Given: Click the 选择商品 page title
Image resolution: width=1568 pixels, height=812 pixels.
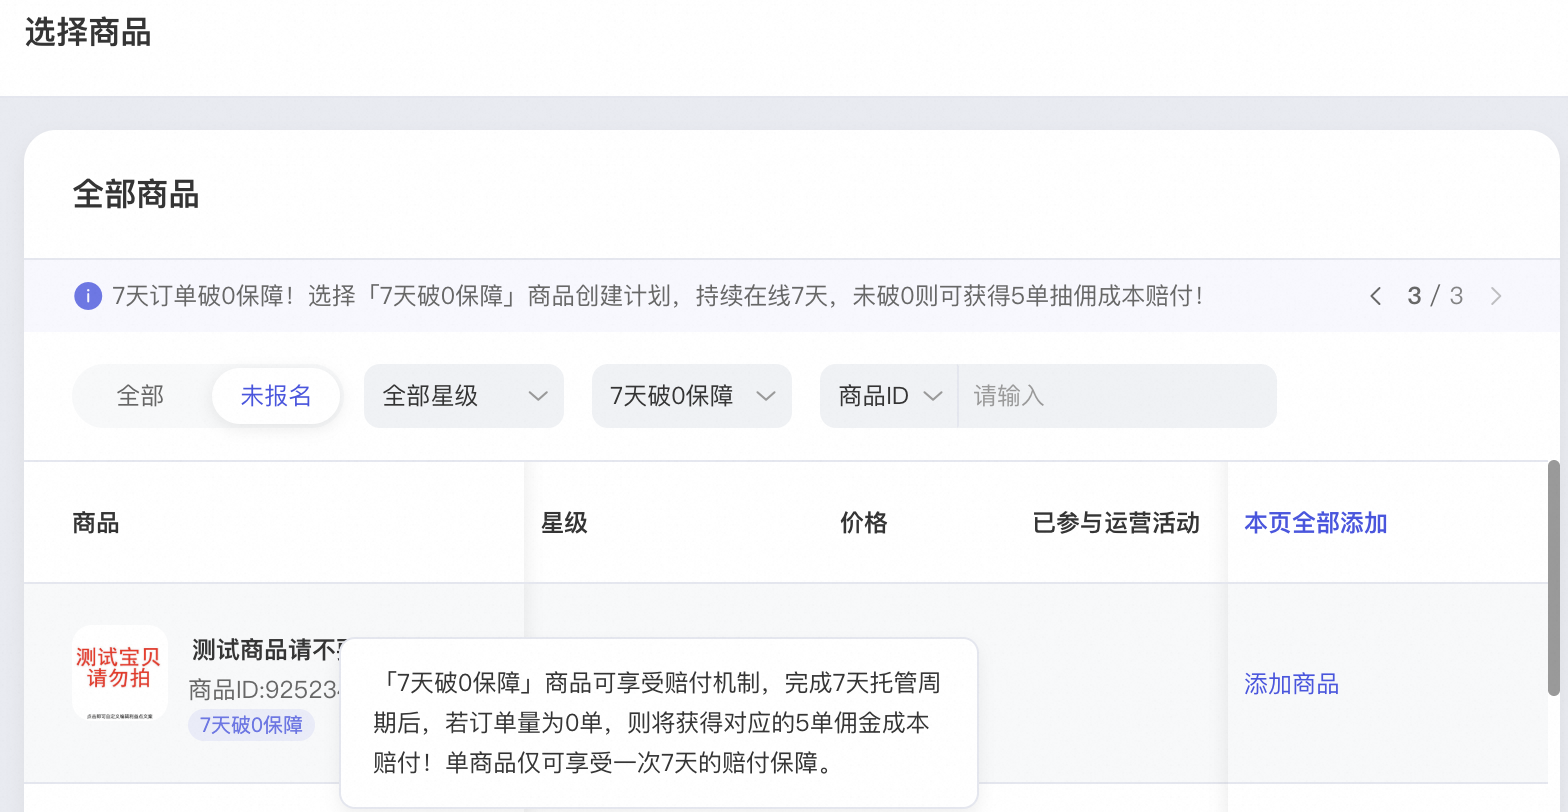Looking at the screenshot, I should click(x=88, y=32).
